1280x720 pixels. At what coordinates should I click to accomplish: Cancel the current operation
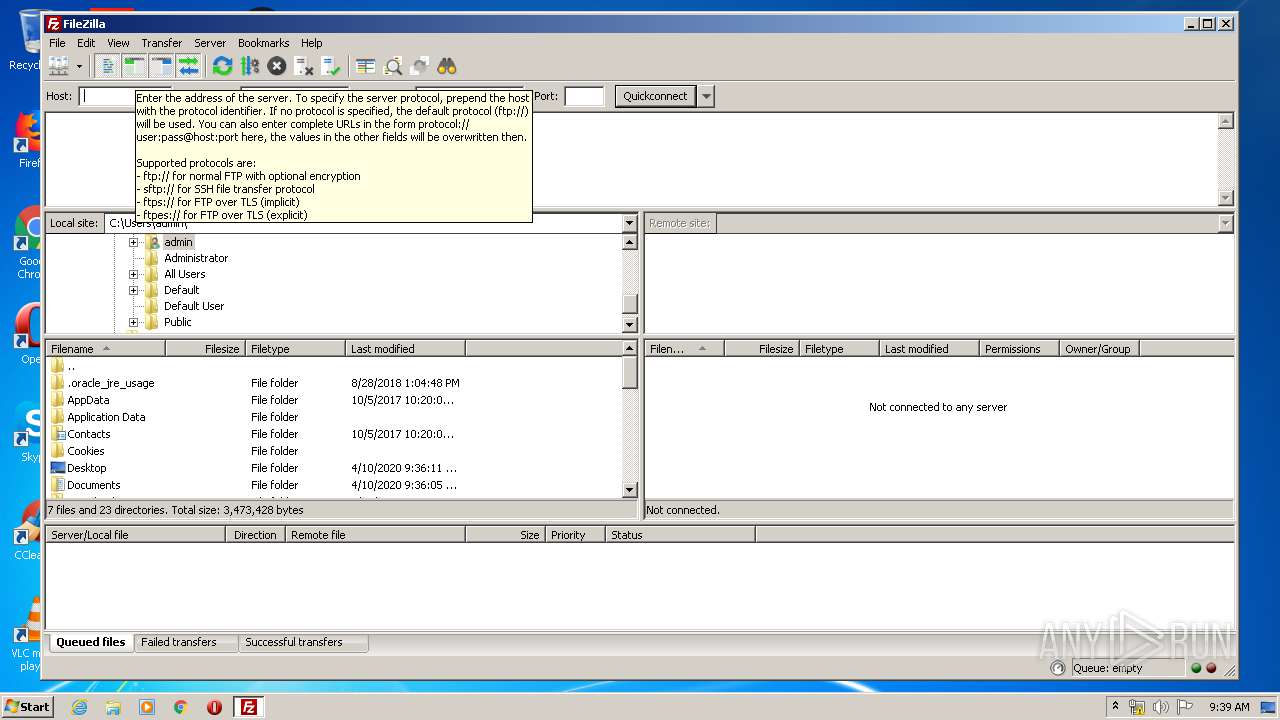point(277,66)
